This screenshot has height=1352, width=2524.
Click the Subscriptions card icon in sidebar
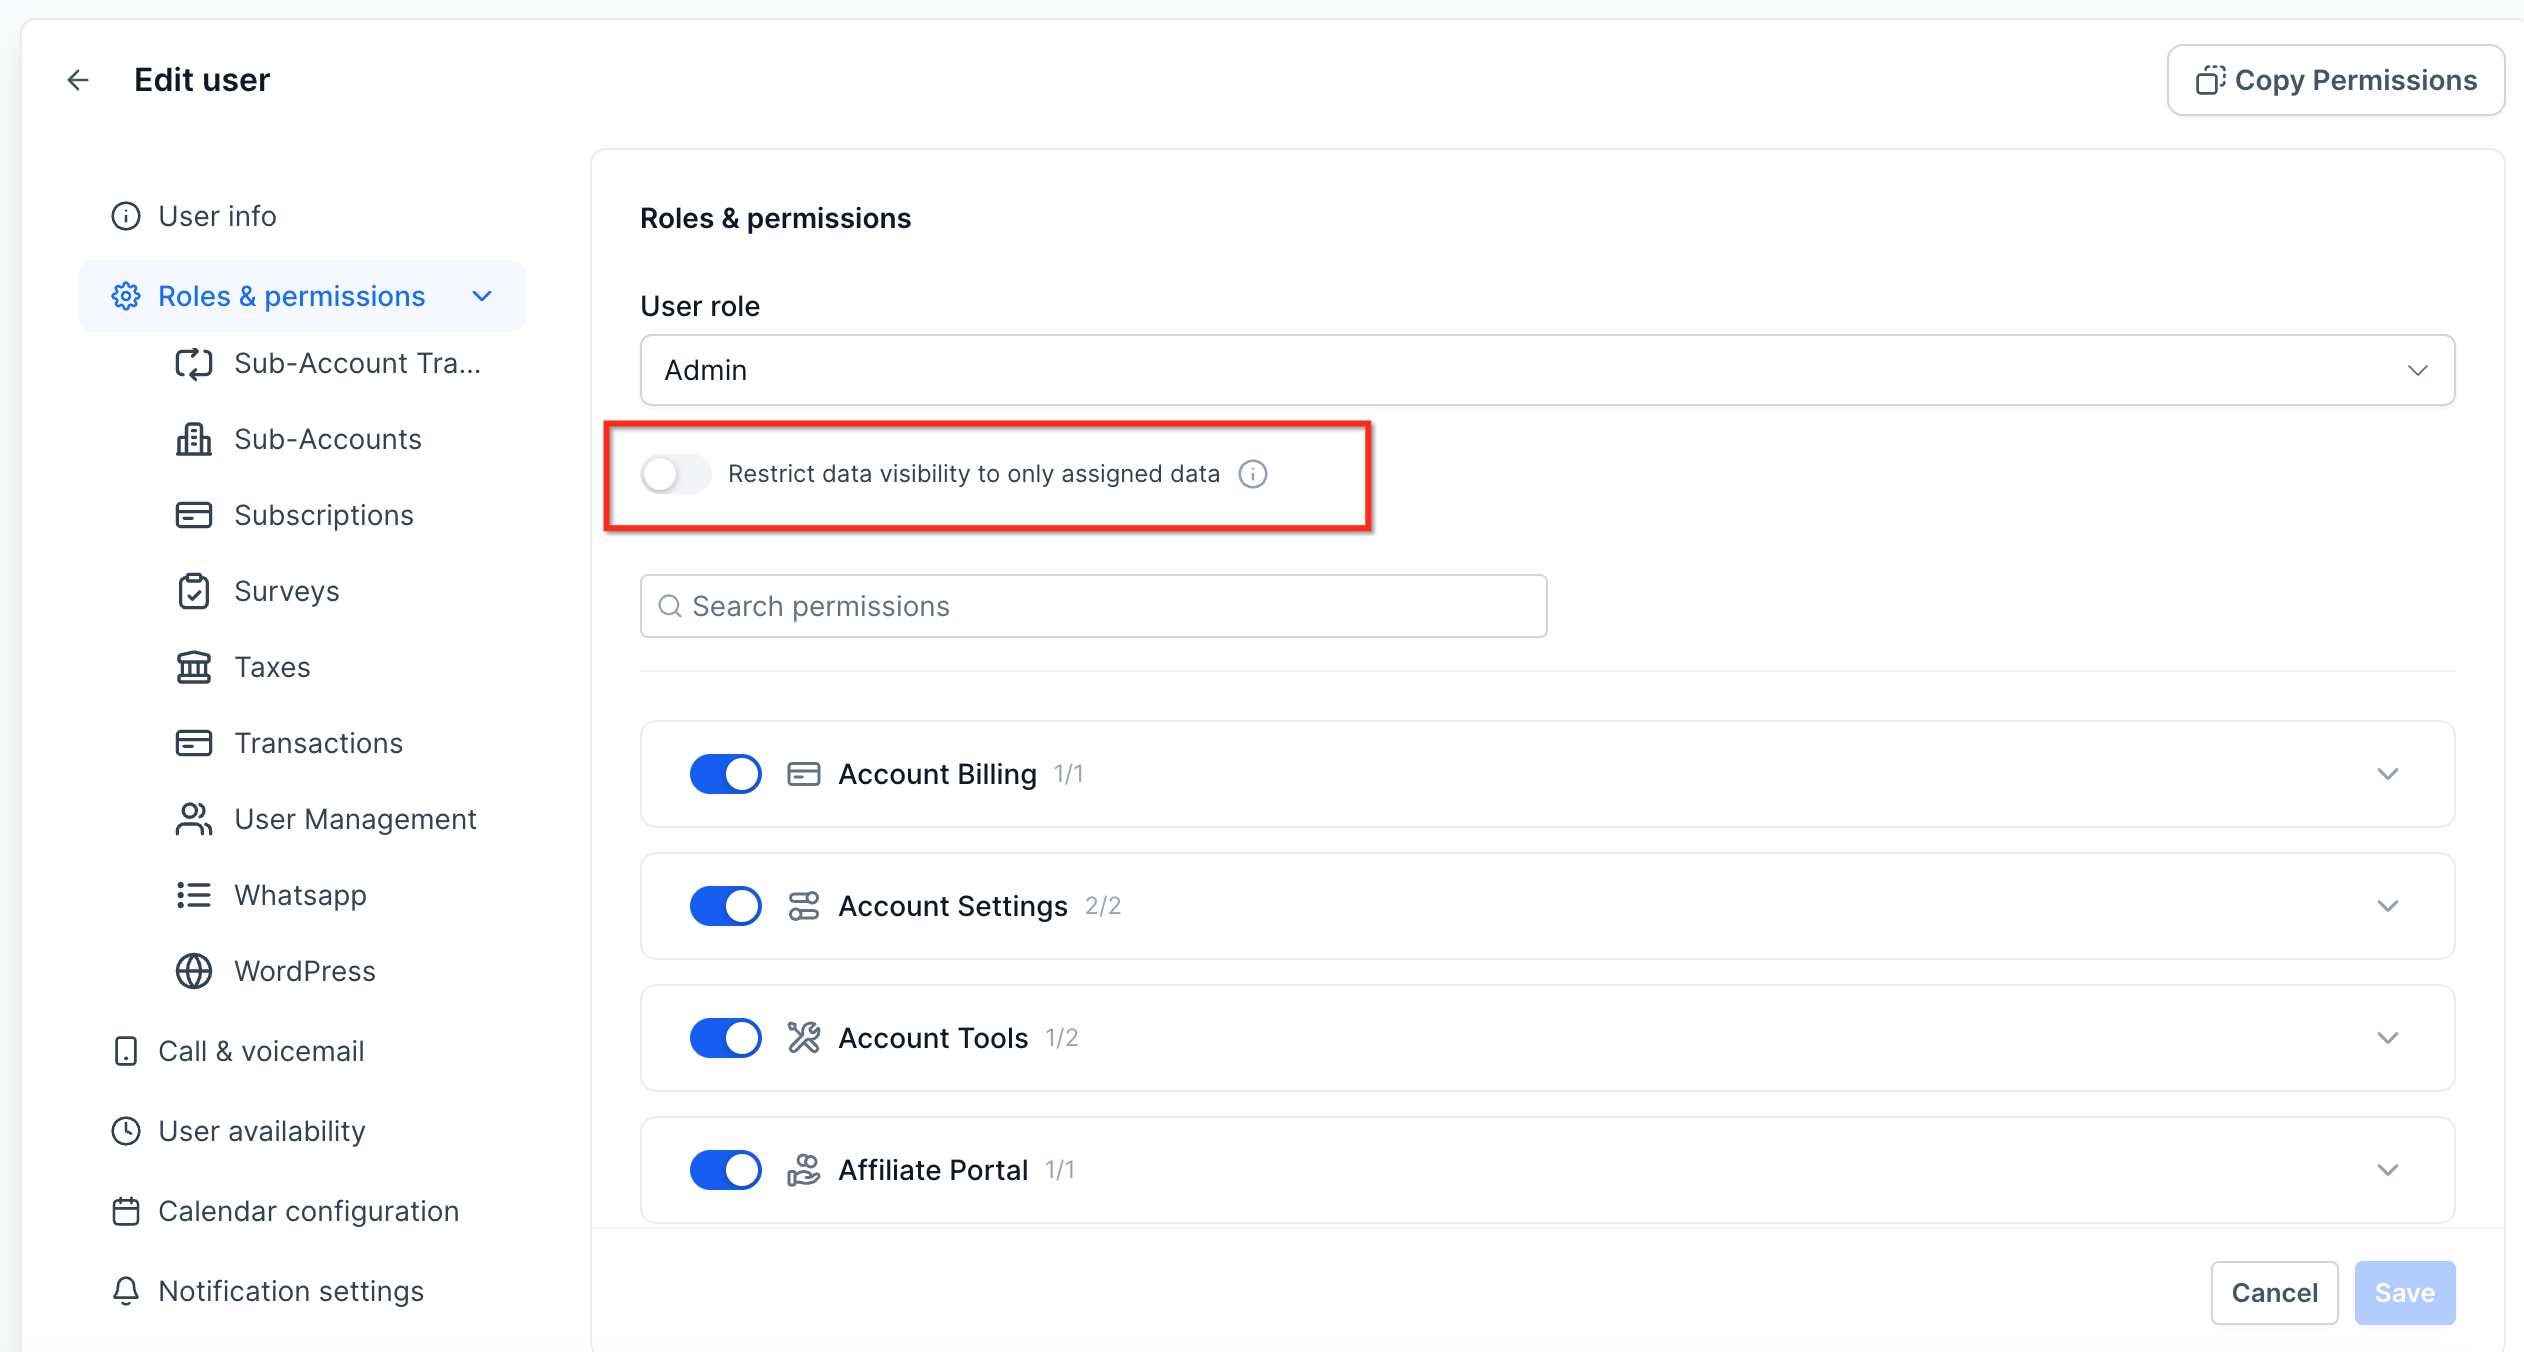(x=194, y=516)
